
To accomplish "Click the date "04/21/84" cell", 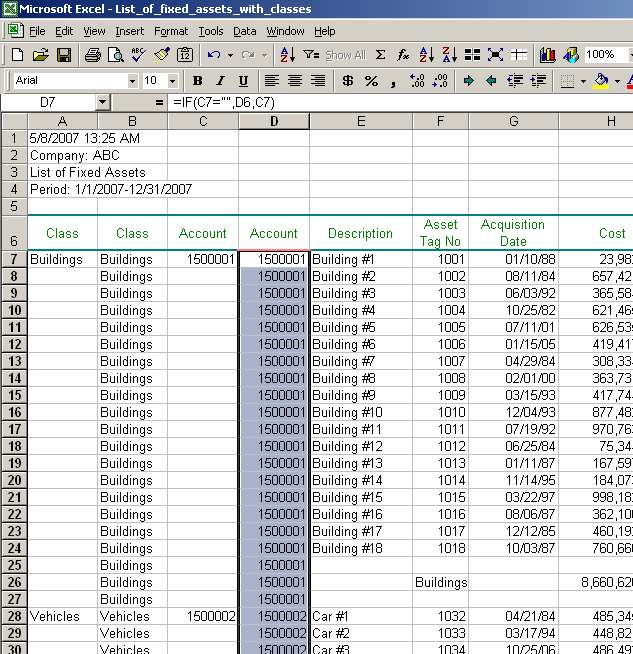I will coord(513,616).
